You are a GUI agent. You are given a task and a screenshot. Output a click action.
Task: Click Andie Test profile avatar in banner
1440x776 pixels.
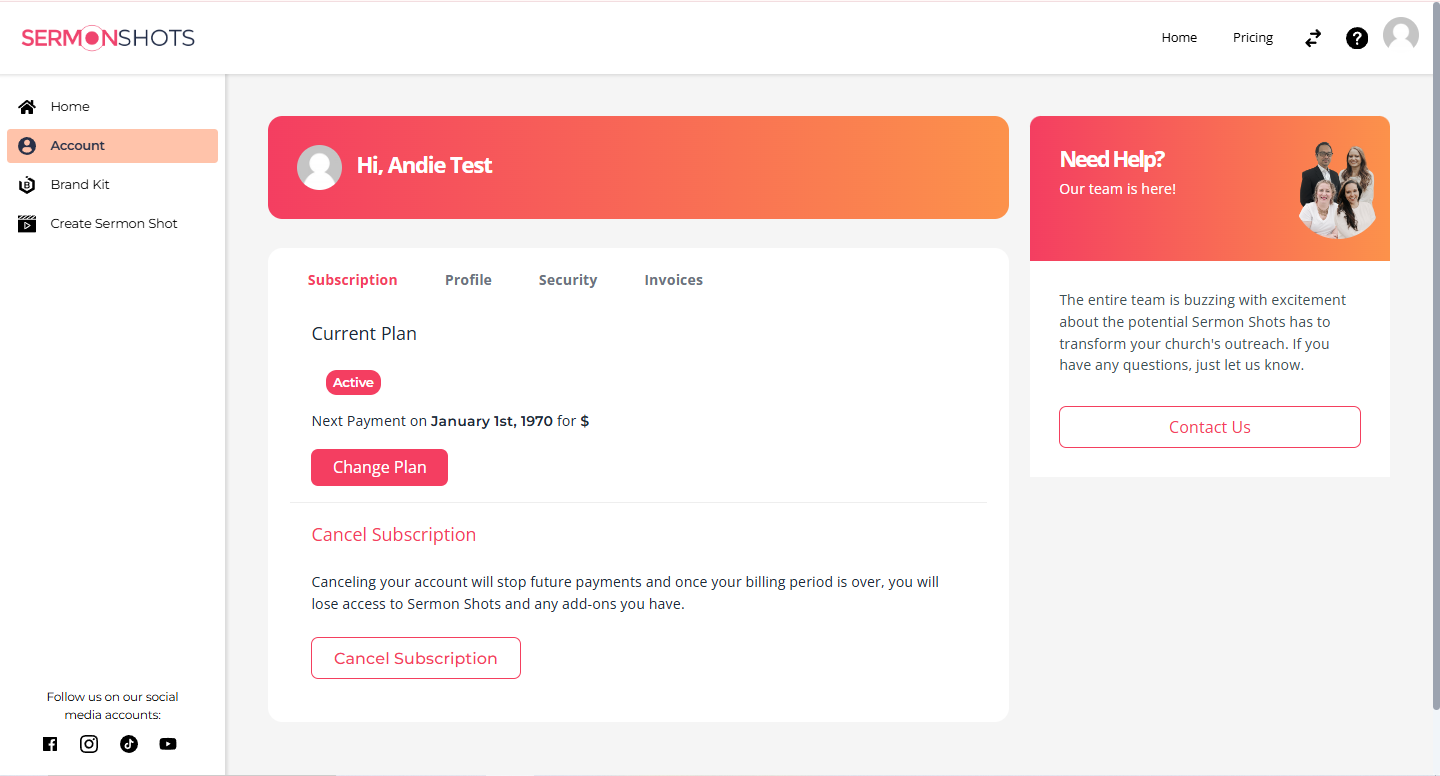click(320, 167)
